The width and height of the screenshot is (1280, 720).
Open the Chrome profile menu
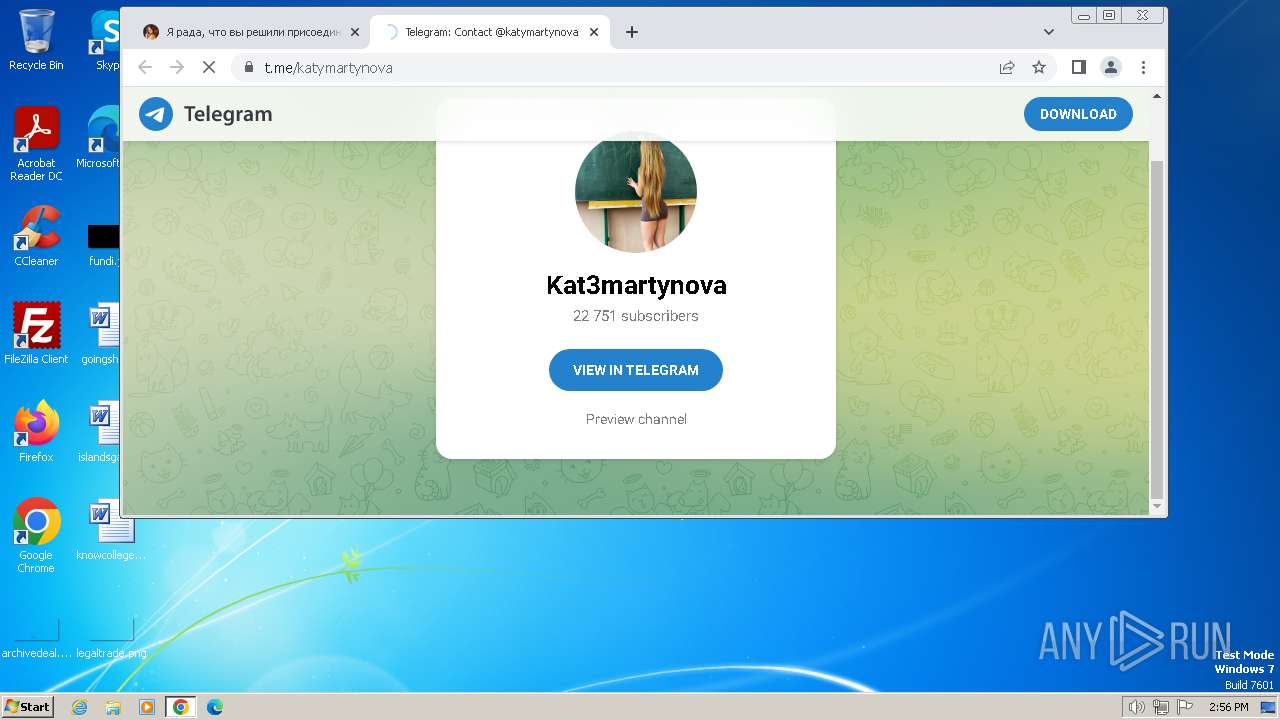(1111, 67)
